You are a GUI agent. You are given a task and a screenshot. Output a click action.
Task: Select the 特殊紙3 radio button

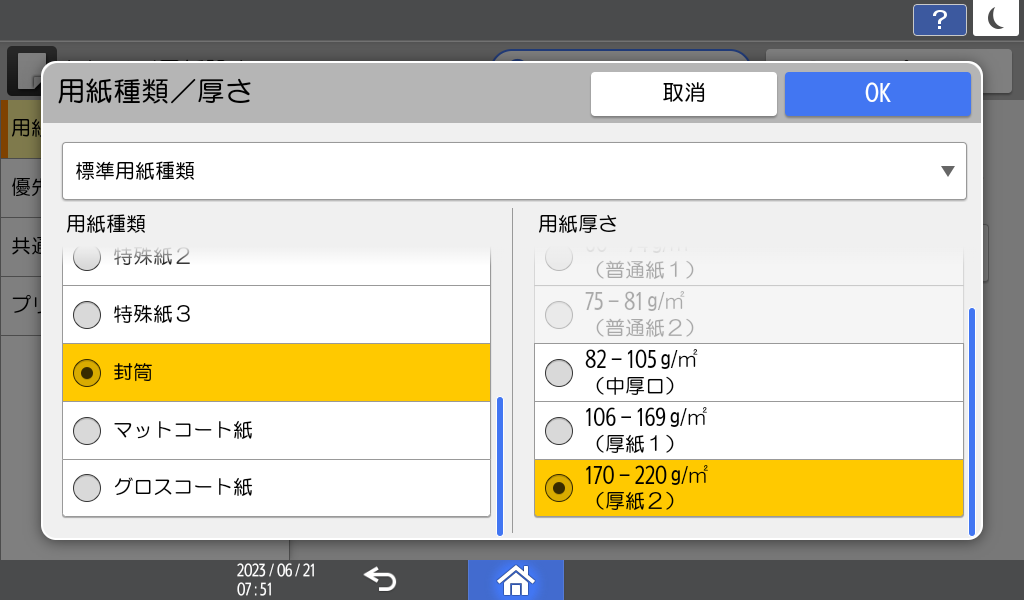(x=88, y=315)
